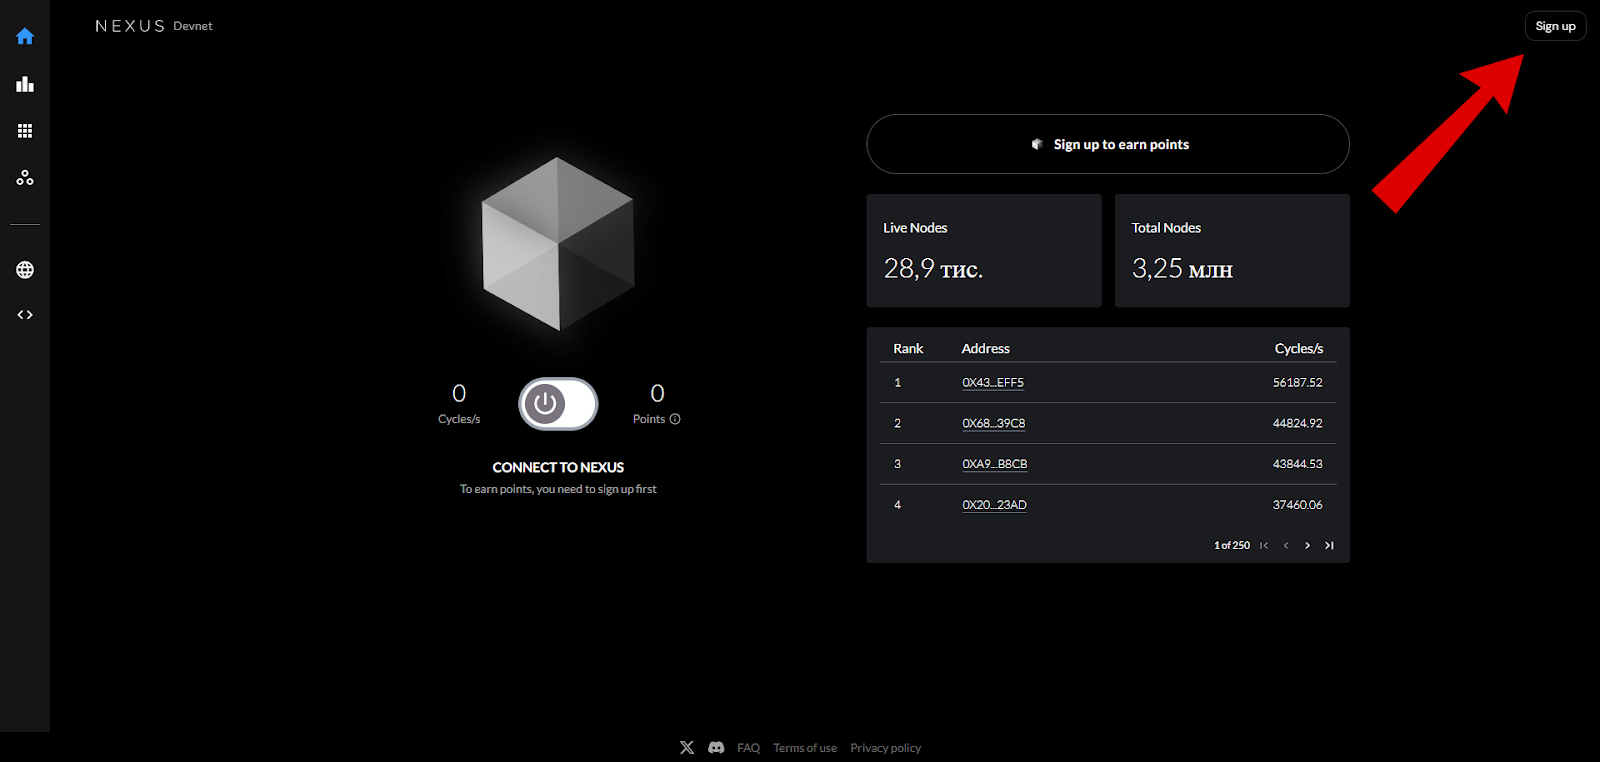1600x762 pixels.
Task: Open the bar chart leaderboard icon
Action: coord(25,84)
